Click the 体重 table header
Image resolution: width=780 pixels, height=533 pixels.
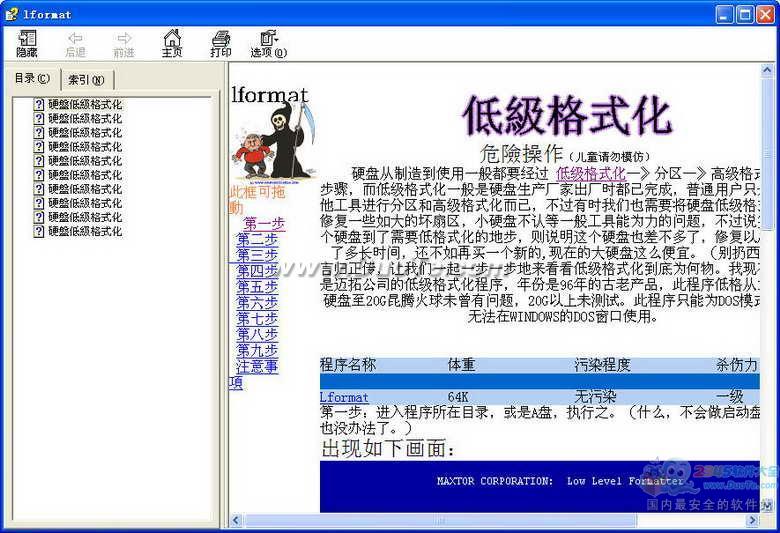click(462, 365)
